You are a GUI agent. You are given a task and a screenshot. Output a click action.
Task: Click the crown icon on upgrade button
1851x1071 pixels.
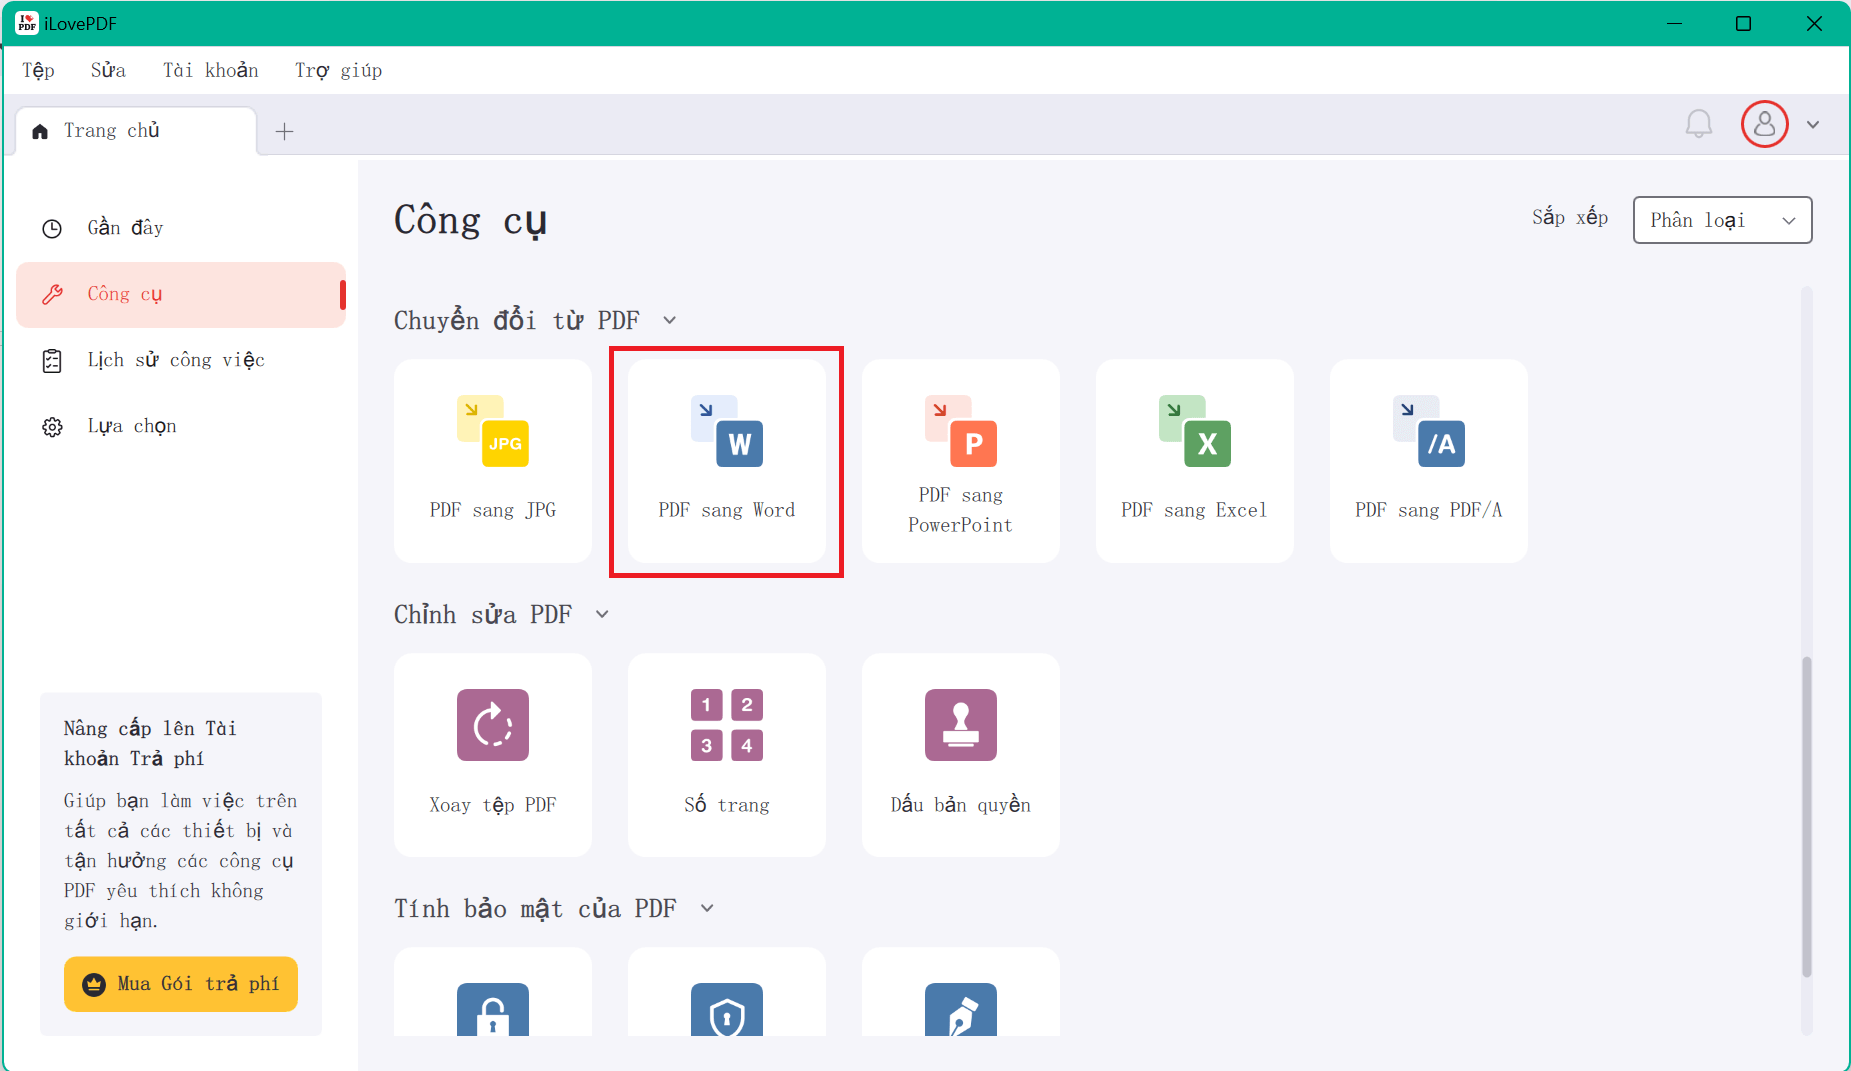coord(94,985)
